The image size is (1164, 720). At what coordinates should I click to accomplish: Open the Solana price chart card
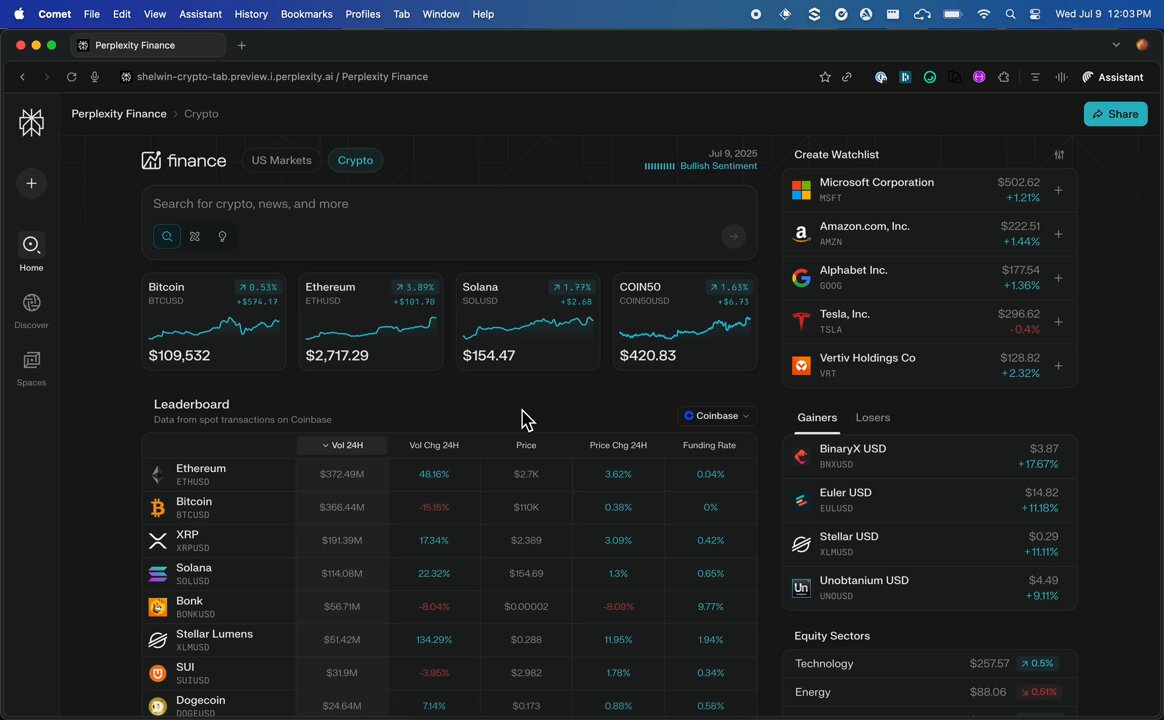528,321
